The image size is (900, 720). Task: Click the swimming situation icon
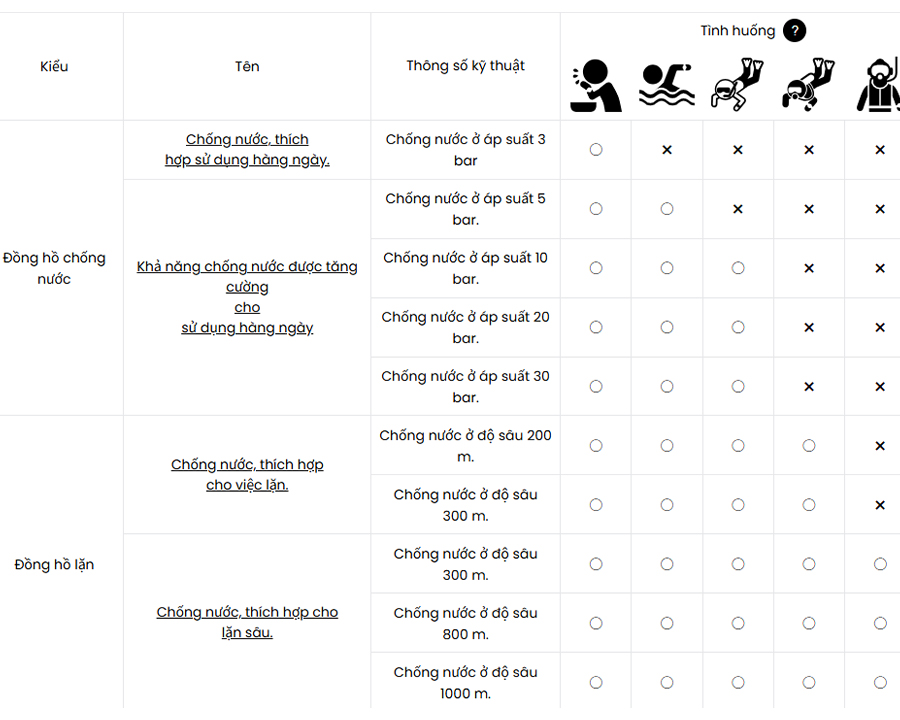pos(666,85)
